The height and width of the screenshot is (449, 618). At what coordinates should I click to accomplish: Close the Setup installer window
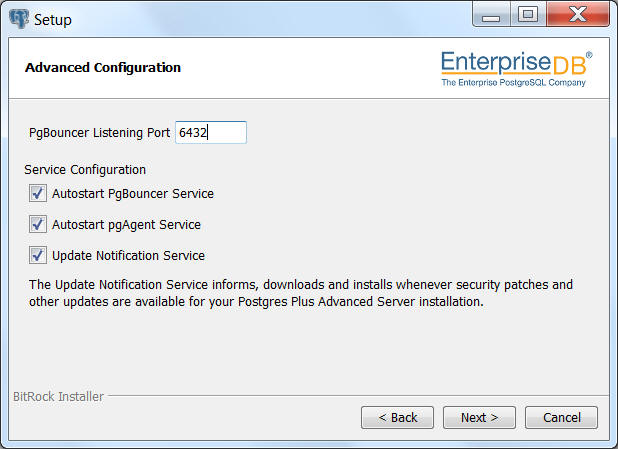click(x=578, y=15)
